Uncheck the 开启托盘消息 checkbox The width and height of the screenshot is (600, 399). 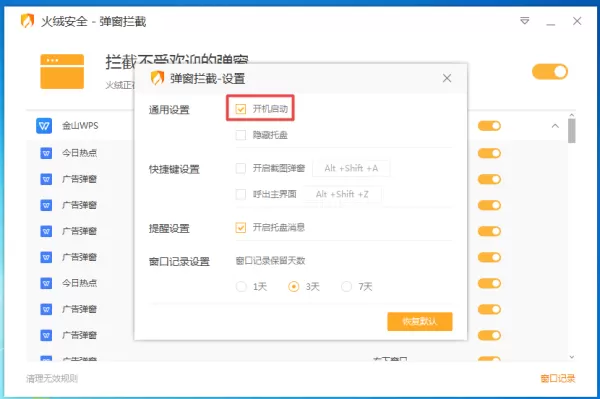[241, 228]
